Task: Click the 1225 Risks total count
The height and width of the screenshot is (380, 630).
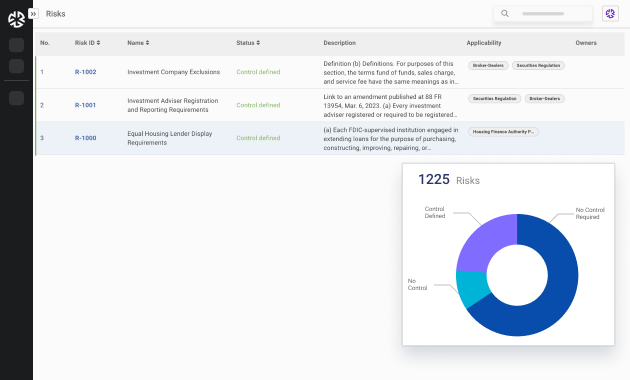Action: coord(449,180)
